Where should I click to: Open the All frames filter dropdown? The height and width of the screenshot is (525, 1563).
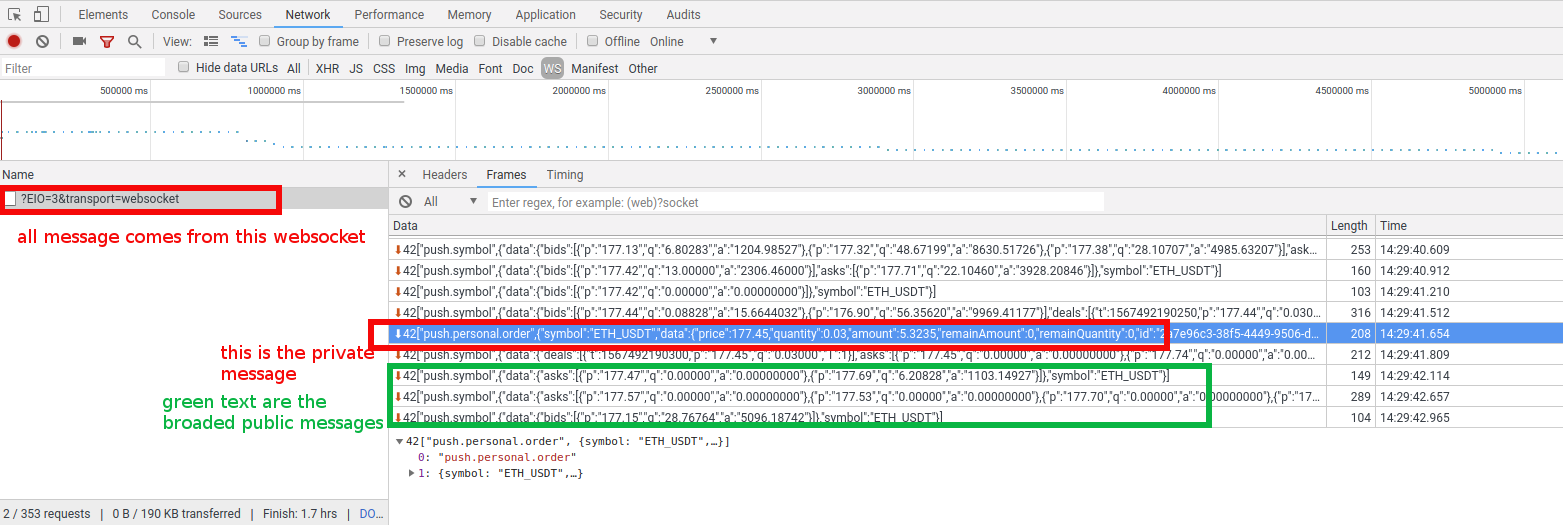tap(451, 201)
